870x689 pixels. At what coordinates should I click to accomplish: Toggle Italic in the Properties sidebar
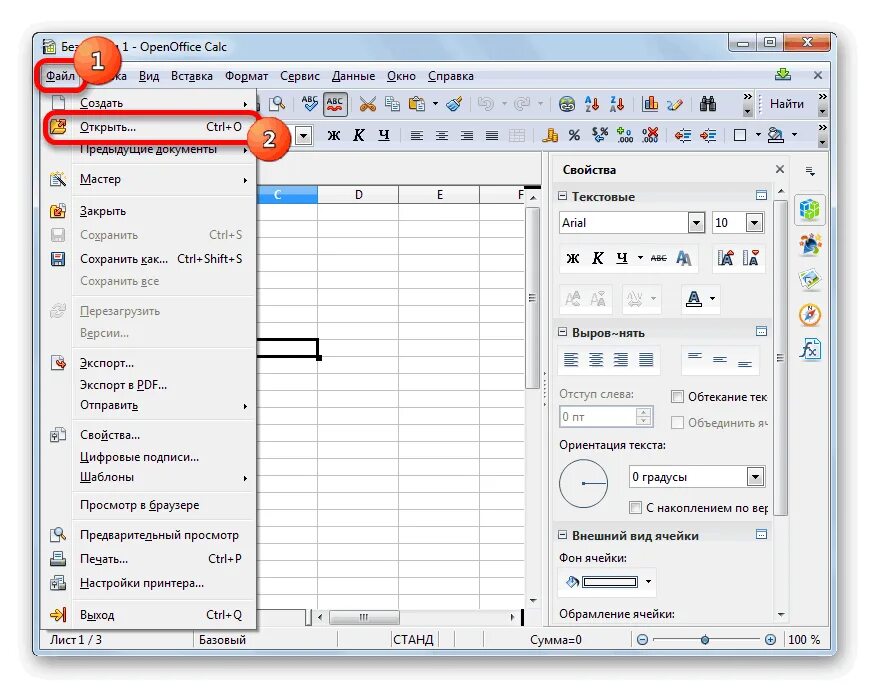point(597,258)
